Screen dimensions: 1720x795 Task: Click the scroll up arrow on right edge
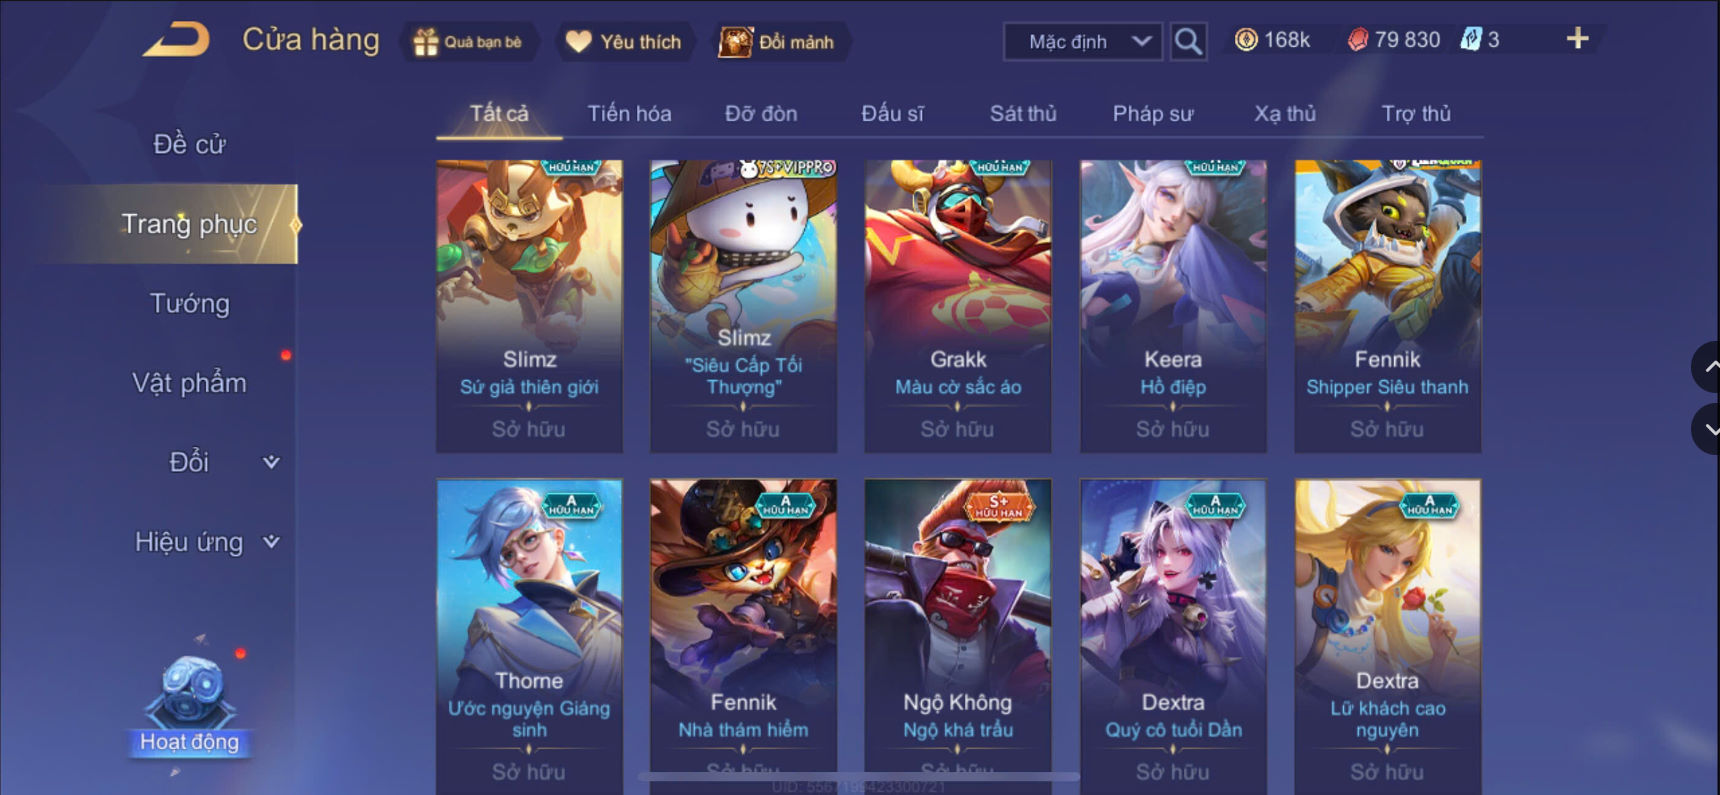[x=1707, y=367]
